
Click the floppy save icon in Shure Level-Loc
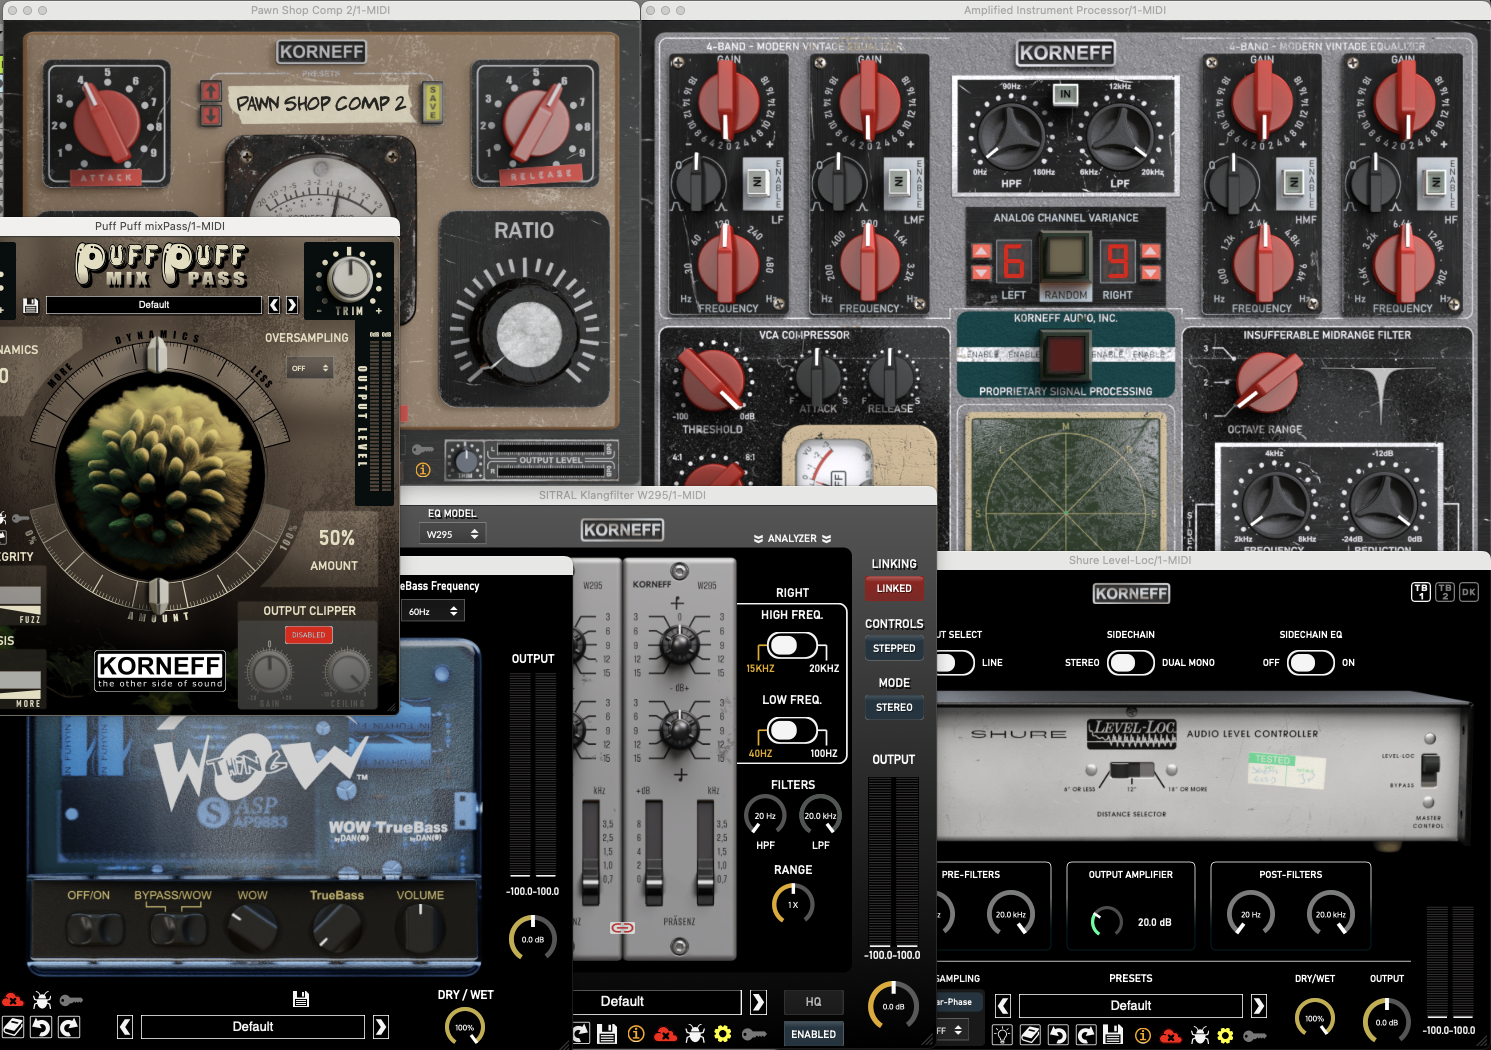[x=1114, y=1035]
